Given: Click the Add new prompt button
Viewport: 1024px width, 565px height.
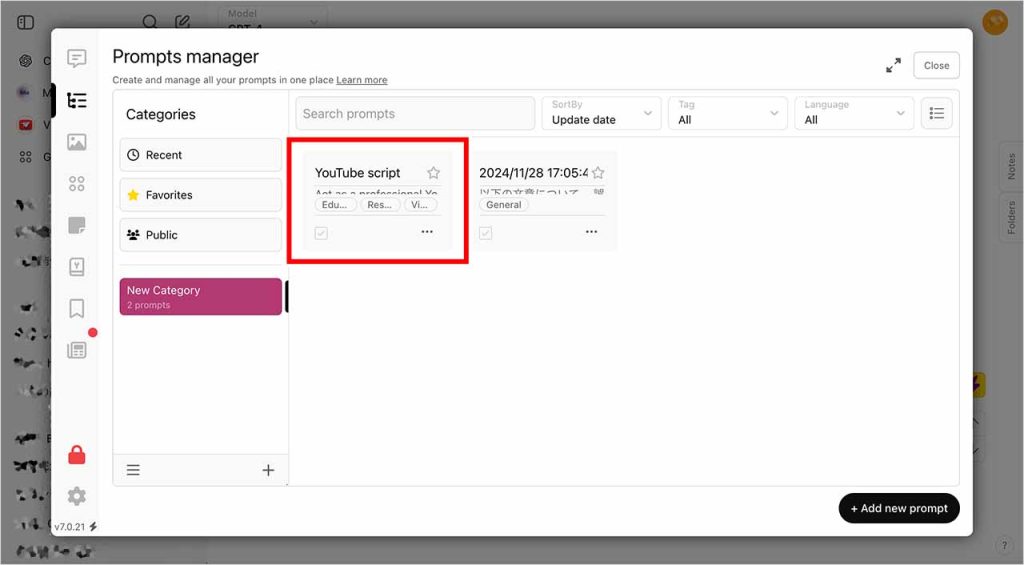Looking at the screenshot, I should (x=899, y=508).
